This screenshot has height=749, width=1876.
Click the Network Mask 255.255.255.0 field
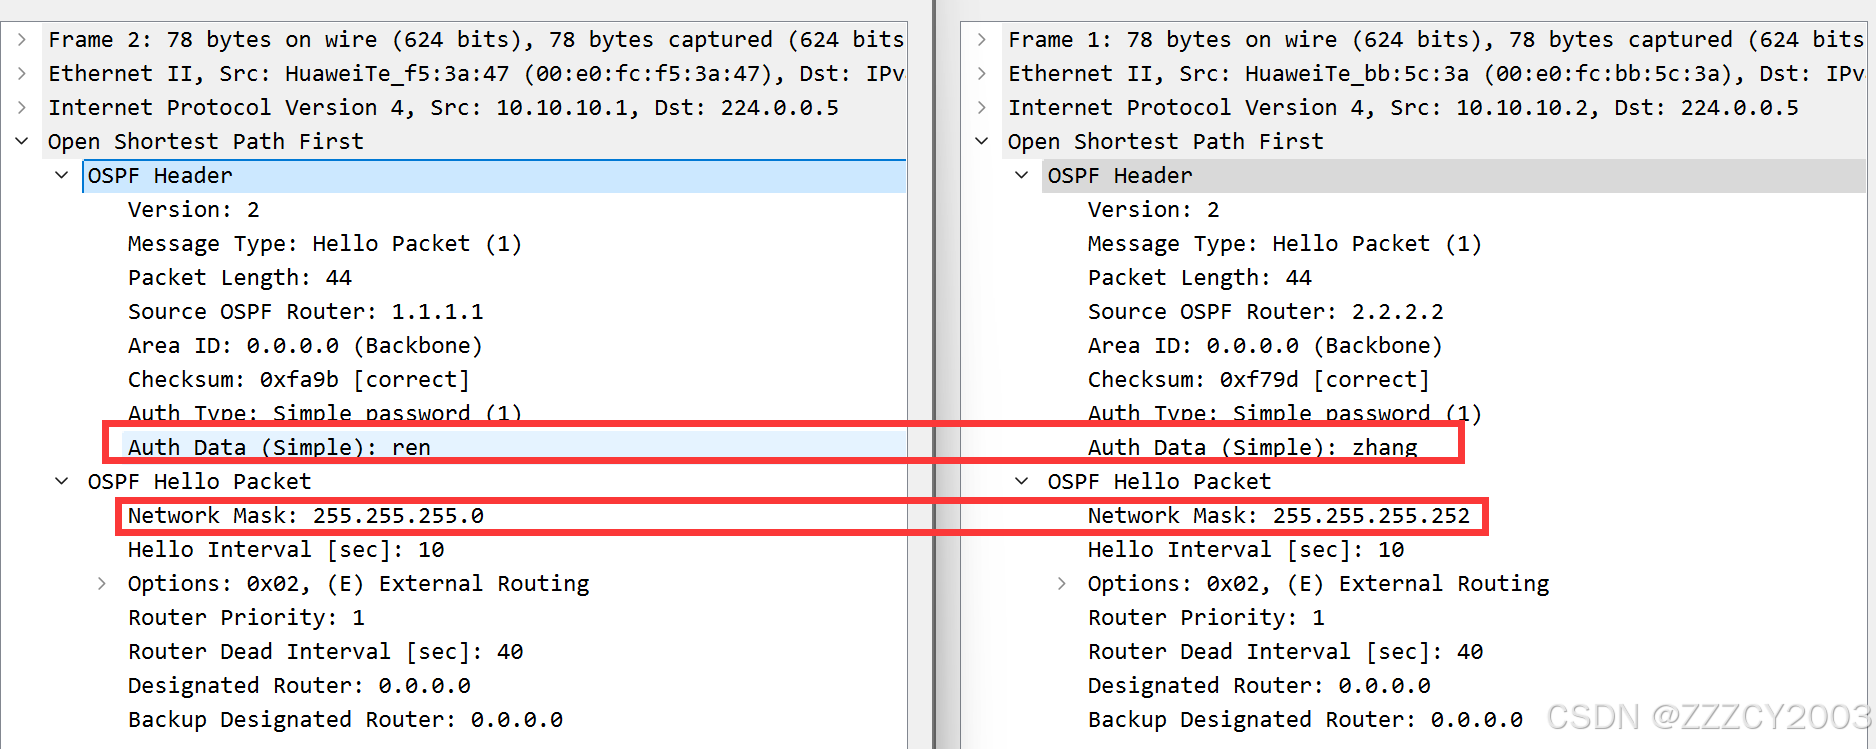click(305, 516)
